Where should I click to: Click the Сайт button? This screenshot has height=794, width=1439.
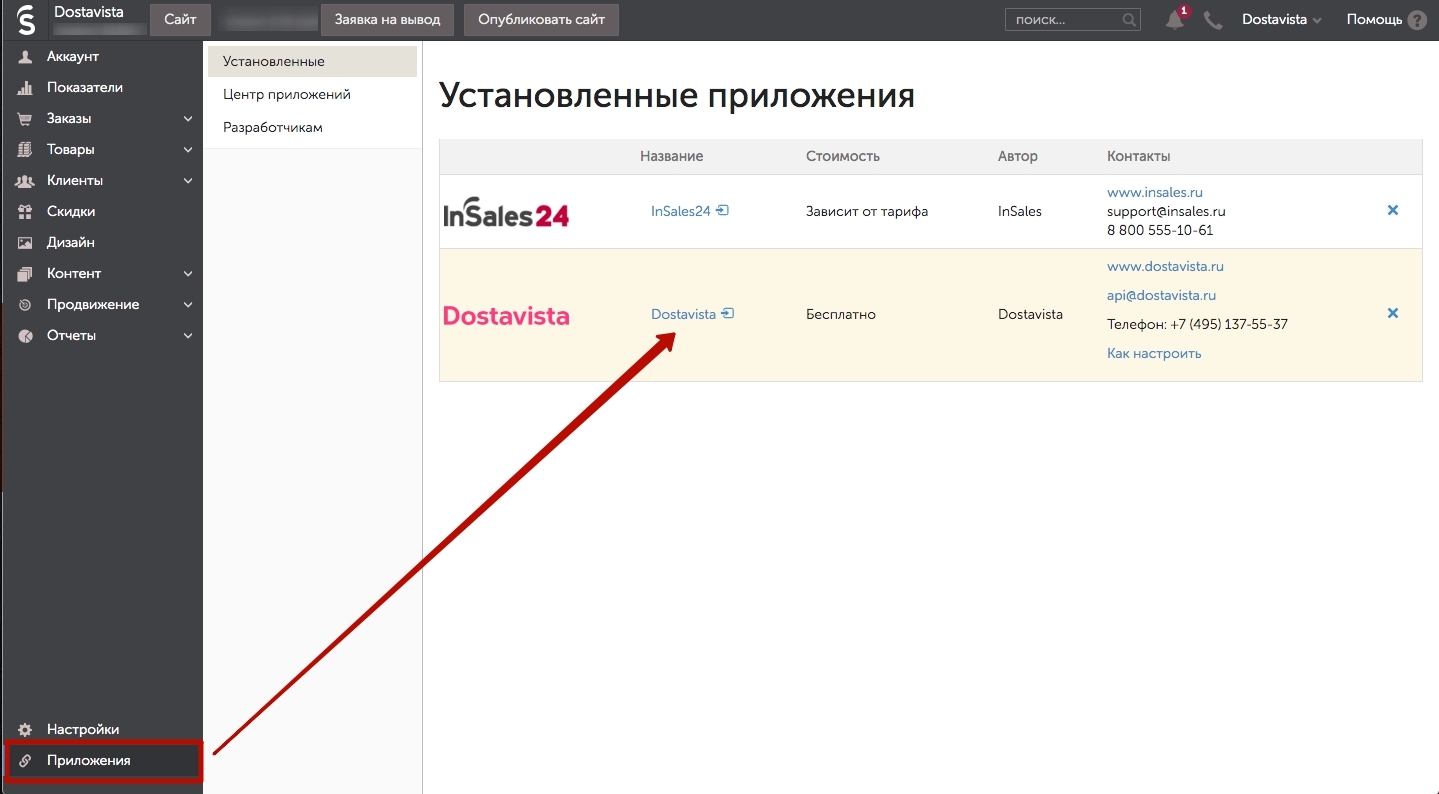(180, 20)
